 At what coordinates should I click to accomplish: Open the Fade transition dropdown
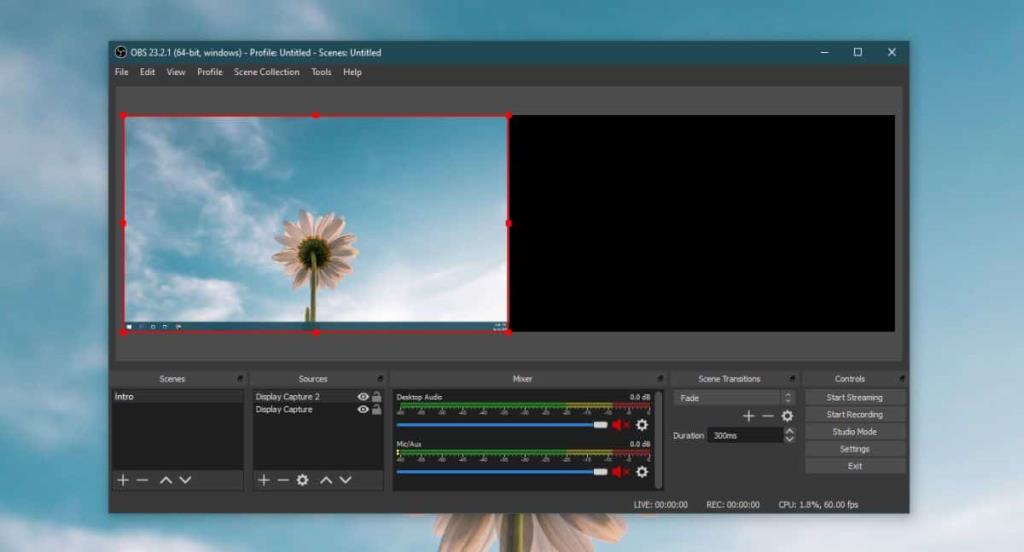tap(735, 398)
